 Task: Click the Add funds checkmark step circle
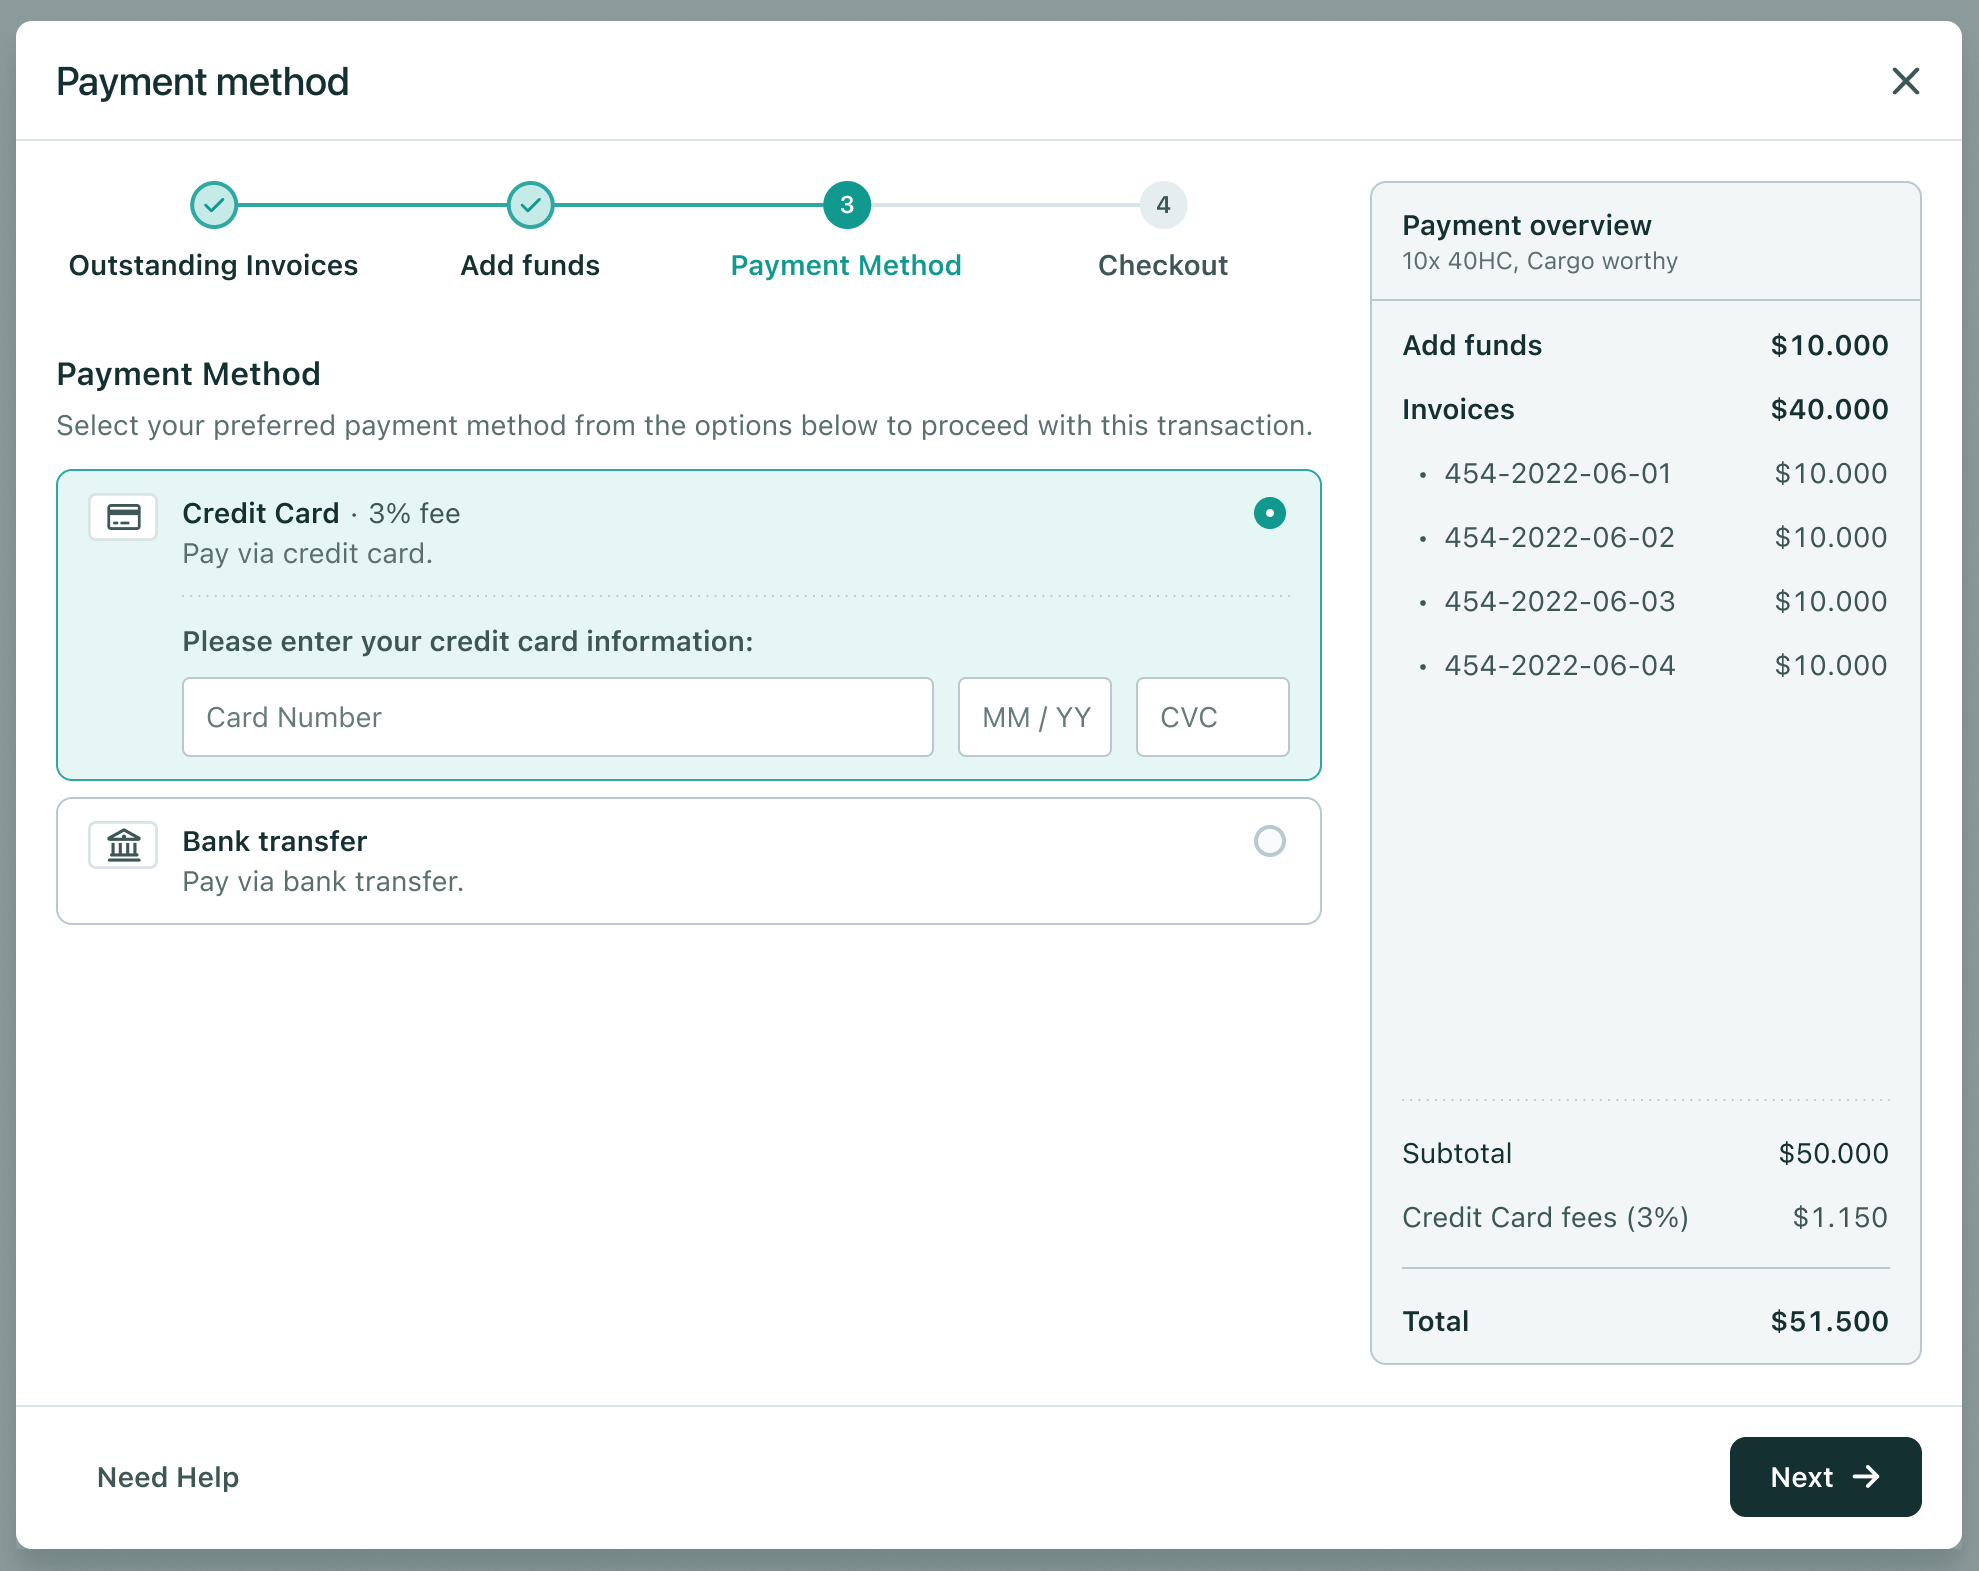pyautogui.click(x=530, y=205)
